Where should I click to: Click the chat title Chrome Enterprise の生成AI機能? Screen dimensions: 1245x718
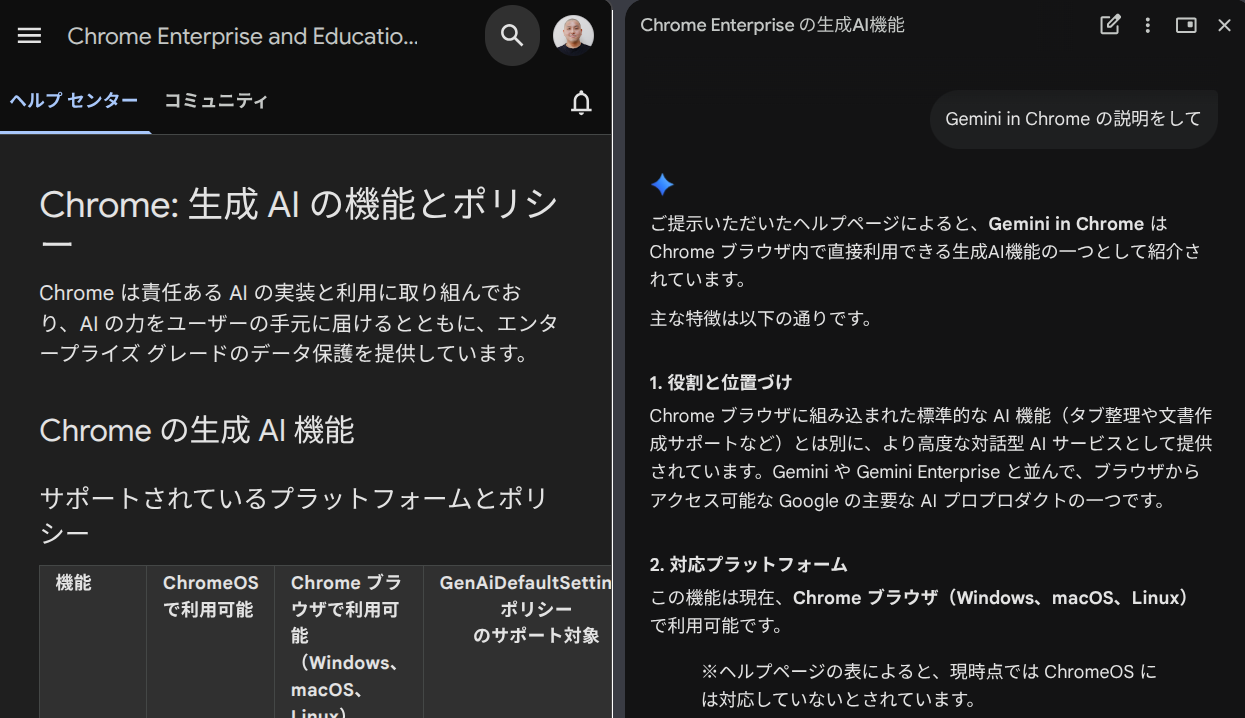pyautogui.click(x=772, y=25)
